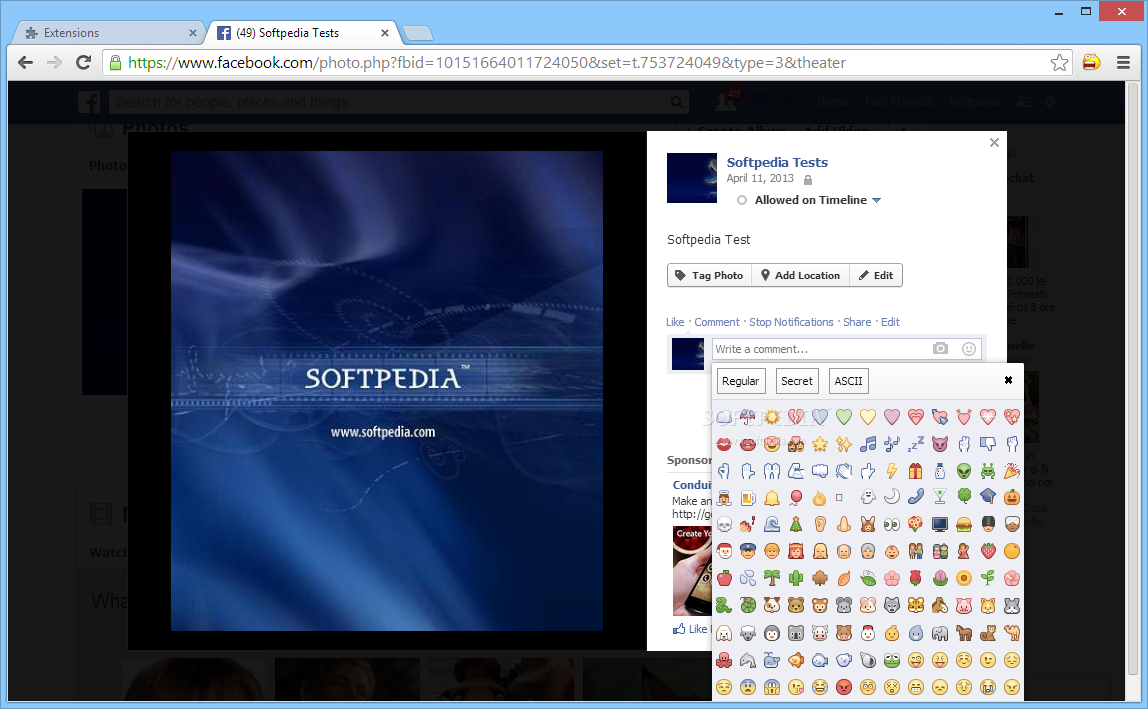Screen dimensions: 1148x709
Task: Pick the Santa Claus emoji
Action: coord(724,552)
